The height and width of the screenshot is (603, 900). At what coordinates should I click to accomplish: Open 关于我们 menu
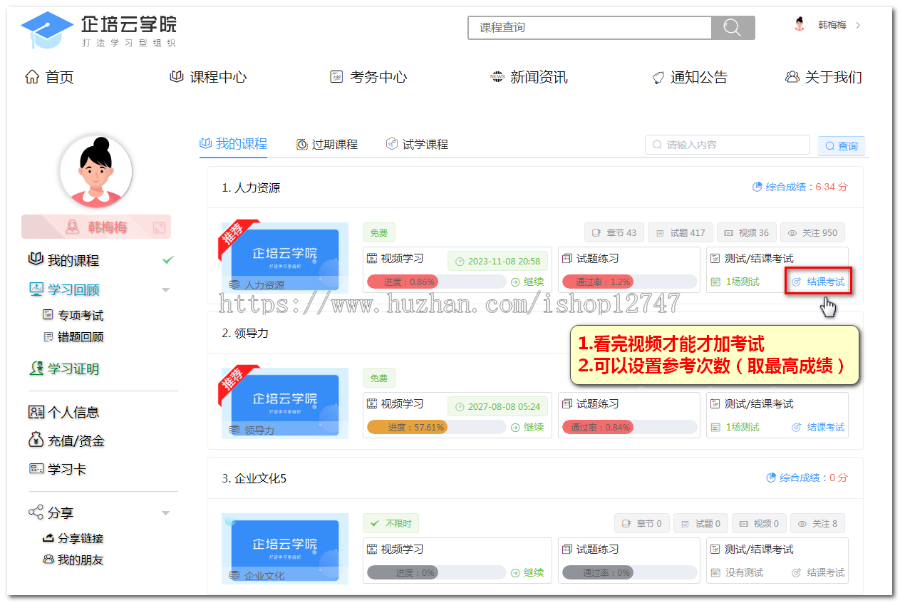point(823,77)
